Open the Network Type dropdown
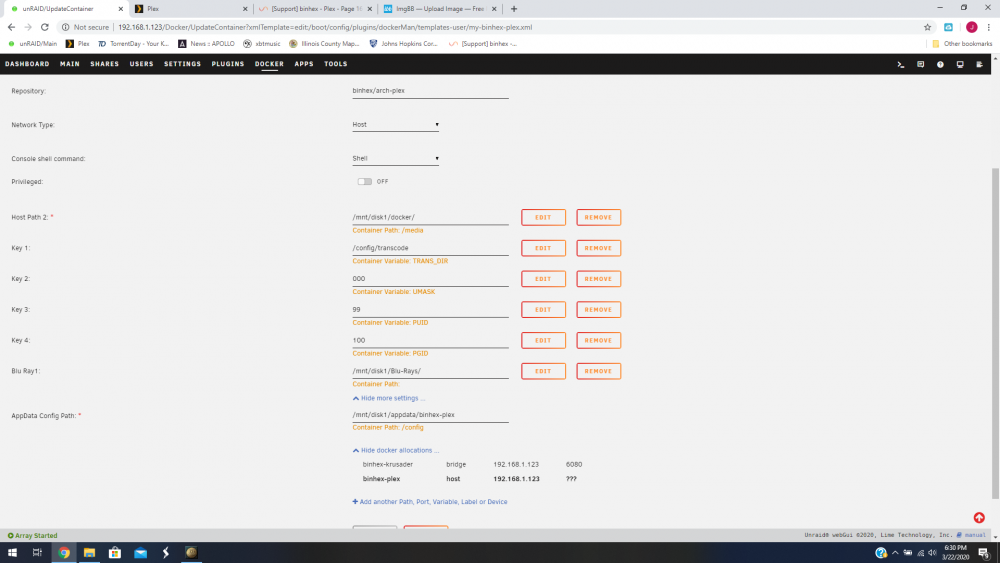Screen dimensions: 1000x563 [395, 125]
